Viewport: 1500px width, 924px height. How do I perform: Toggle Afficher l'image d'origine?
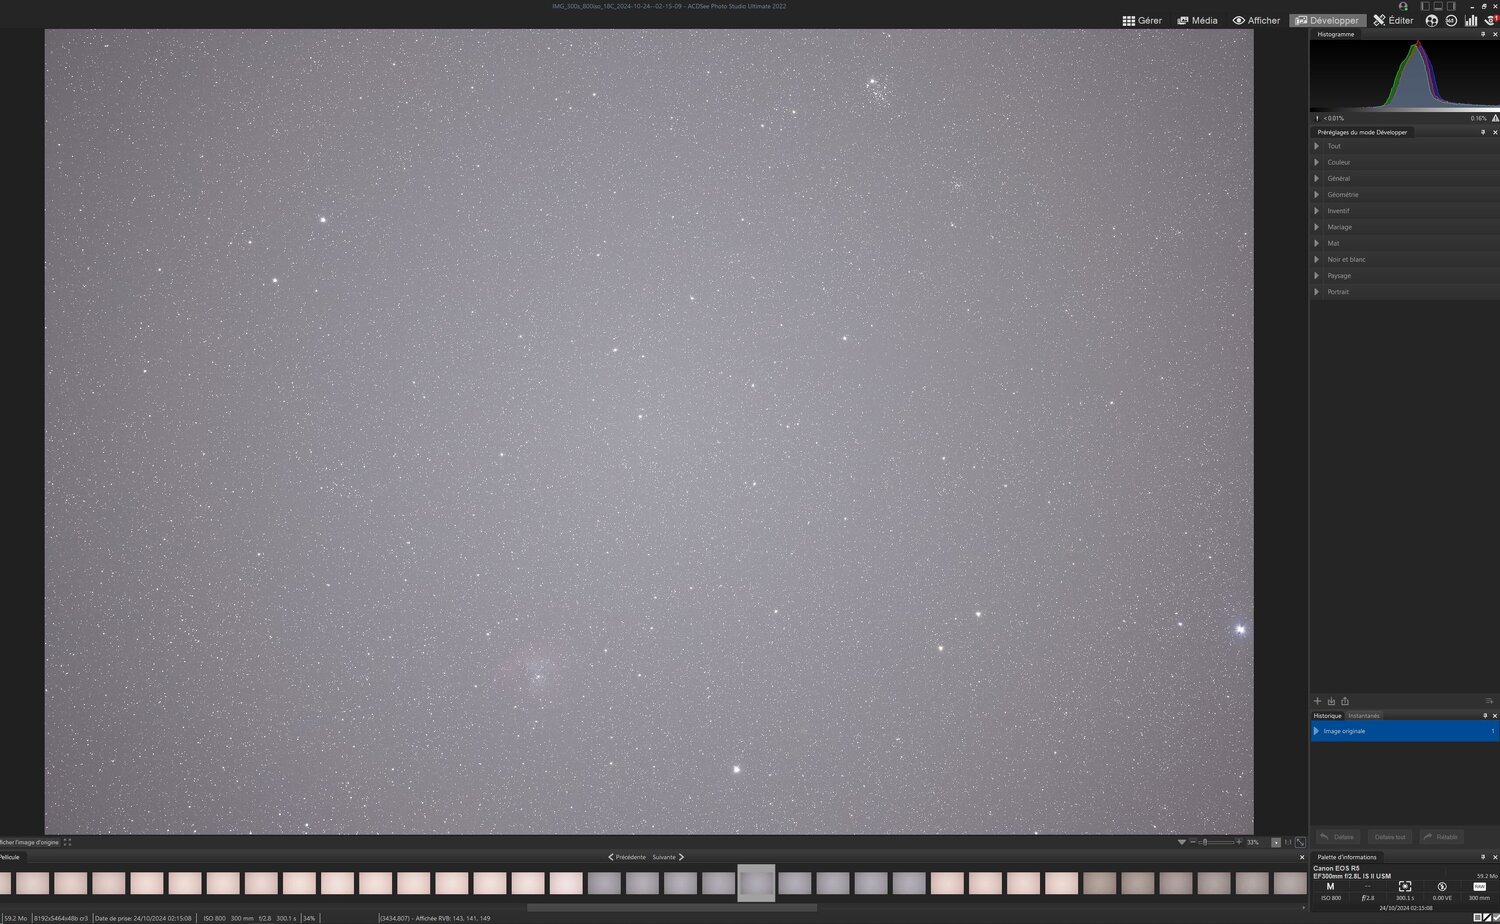[29, 842]
